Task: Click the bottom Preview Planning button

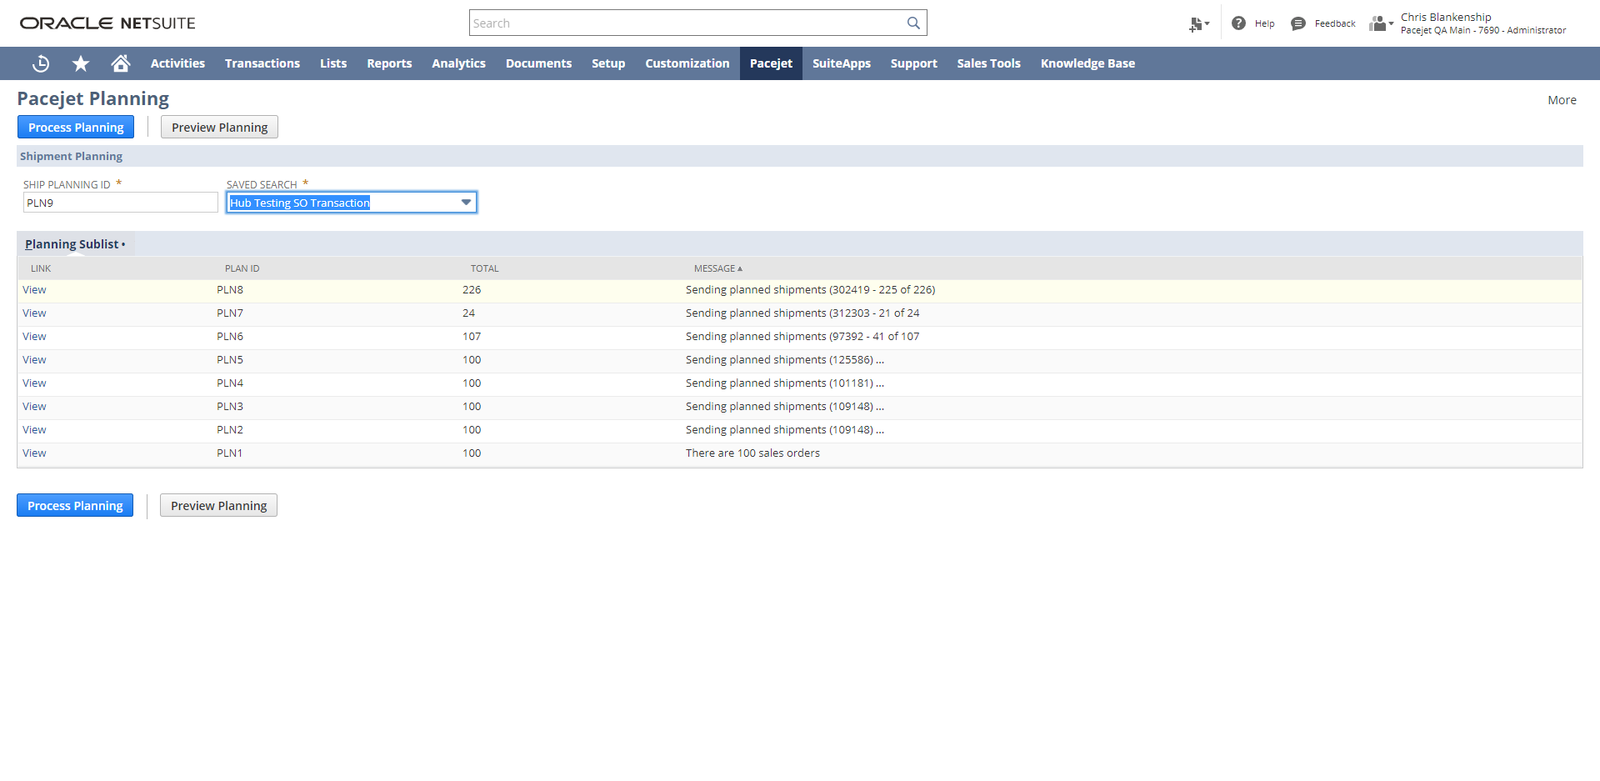Action: point(218,505)
